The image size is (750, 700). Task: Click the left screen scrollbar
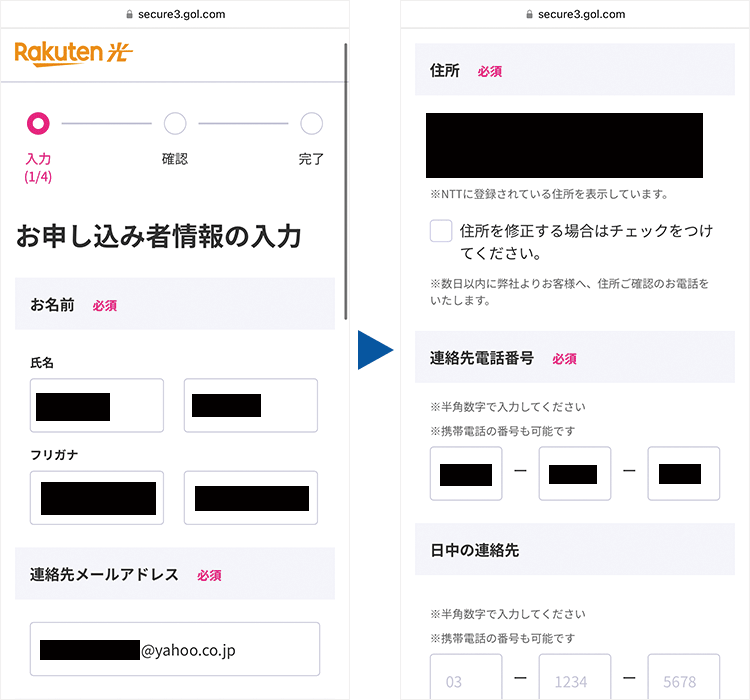pyautogui.click(x=345, y=181)
